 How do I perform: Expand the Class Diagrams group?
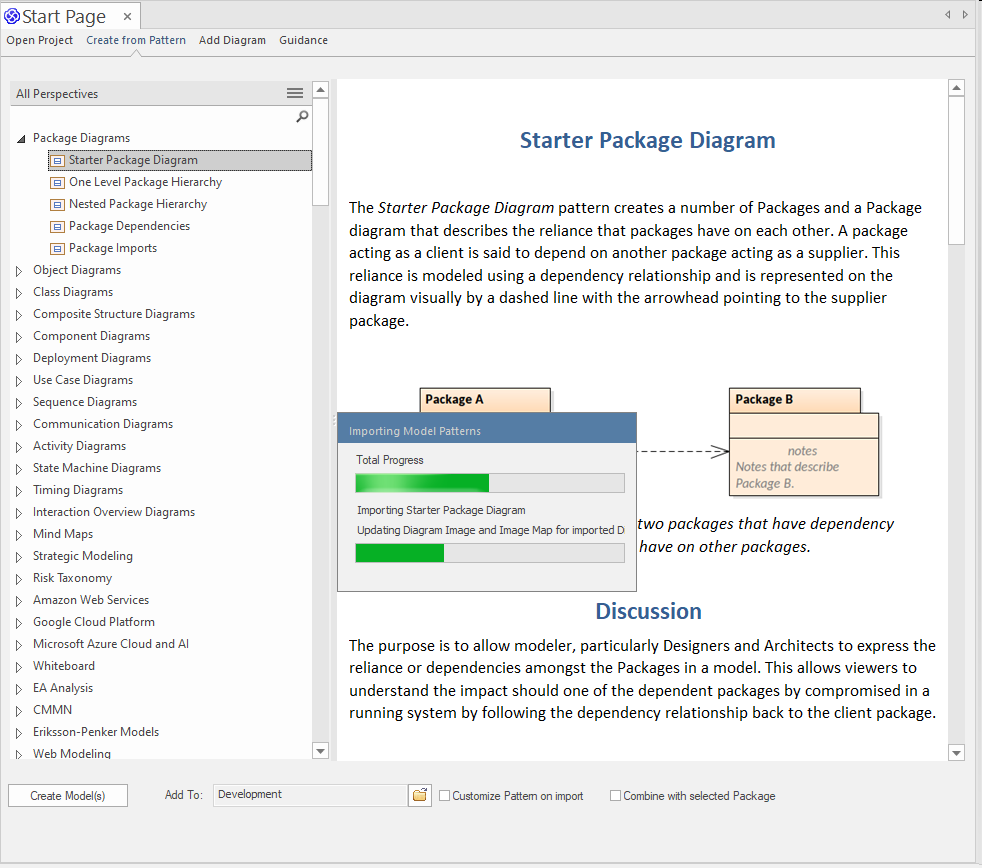point(19,292)
